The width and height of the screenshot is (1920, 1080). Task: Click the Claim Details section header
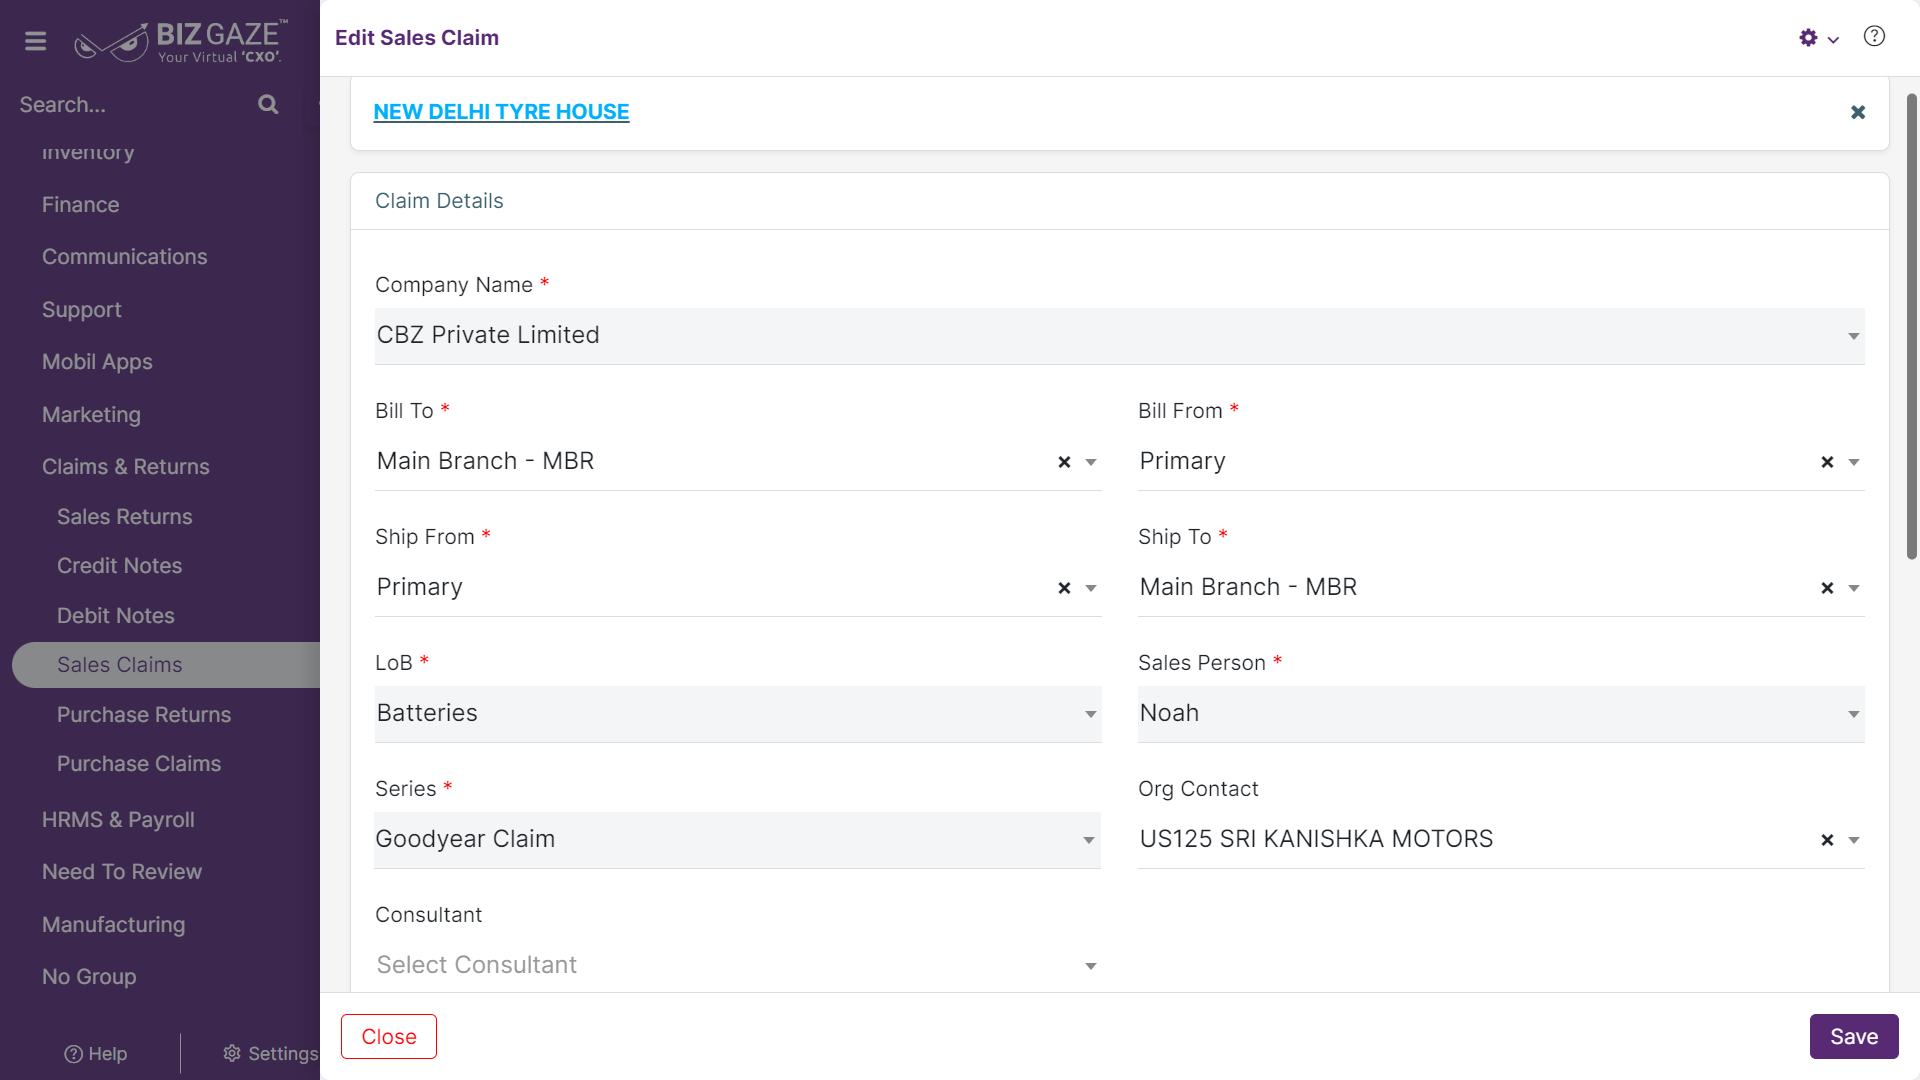[439, 201]
